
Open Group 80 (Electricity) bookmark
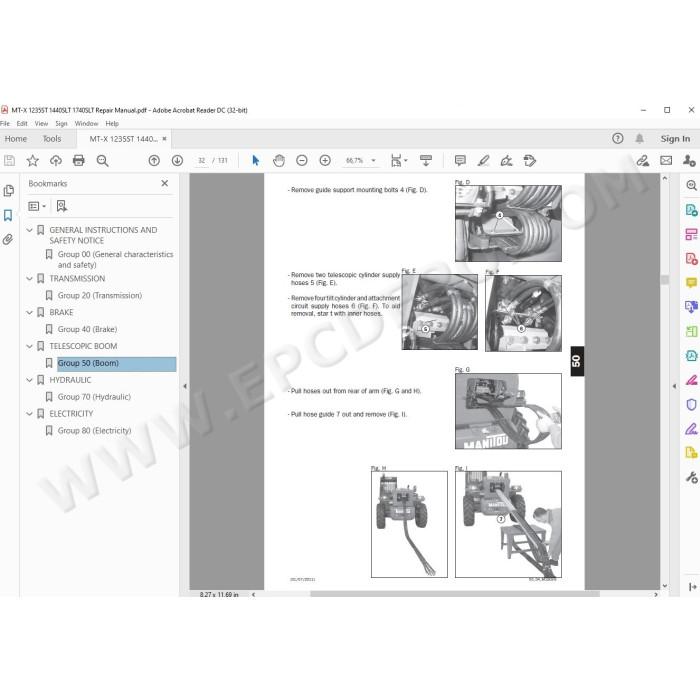tap(94, 431)
